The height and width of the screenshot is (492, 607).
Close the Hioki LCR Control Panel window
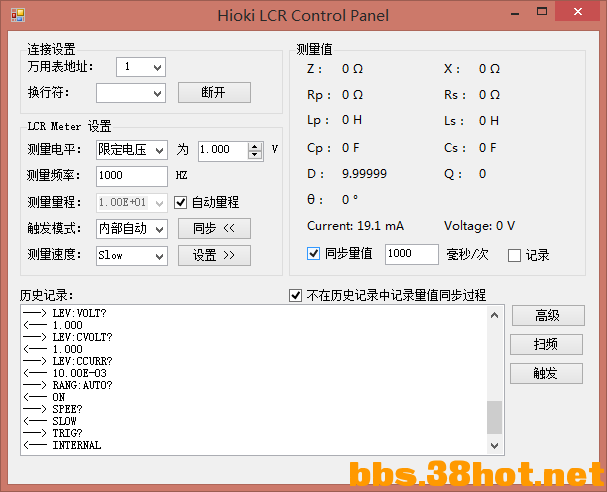click(x=578, y=12)
